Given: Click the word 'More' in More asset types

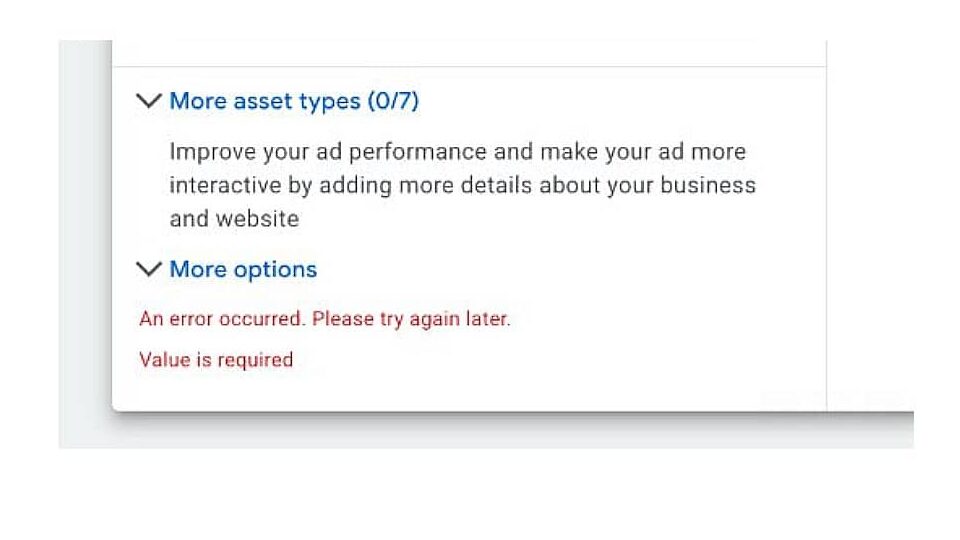Looking at the screenshot, I should point(195,101).
